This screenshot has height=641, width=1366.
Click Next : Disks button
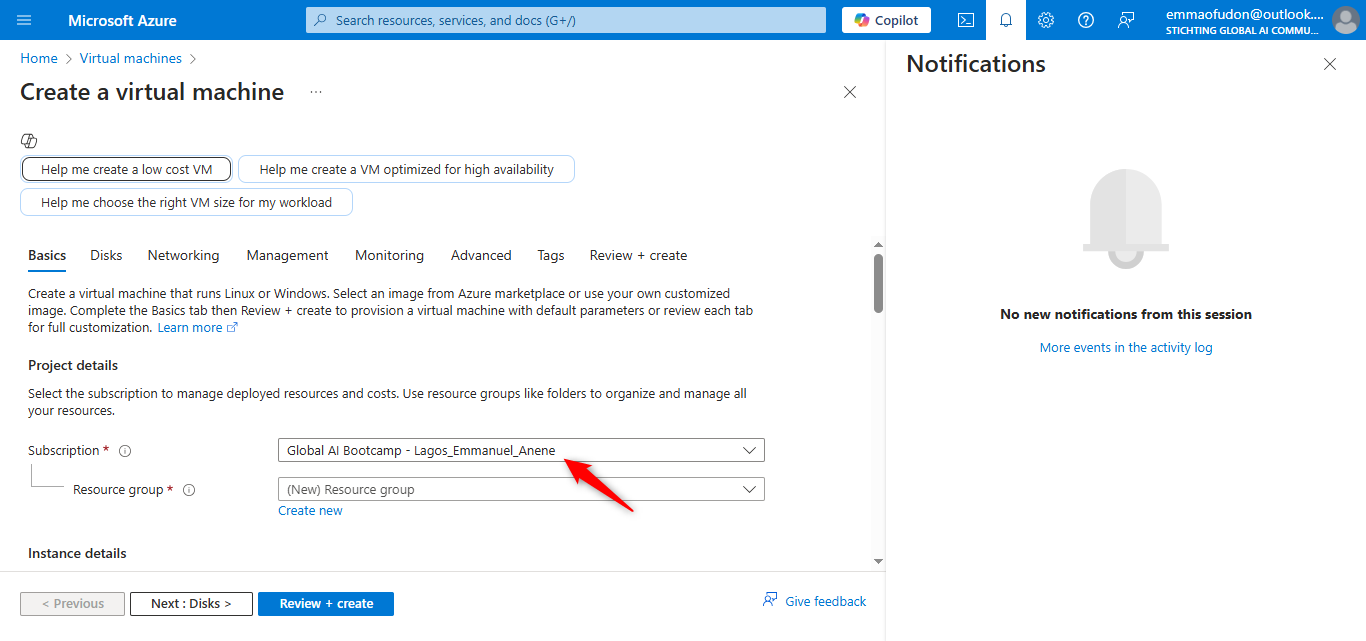pyautogui.click(x=191, y=604)
